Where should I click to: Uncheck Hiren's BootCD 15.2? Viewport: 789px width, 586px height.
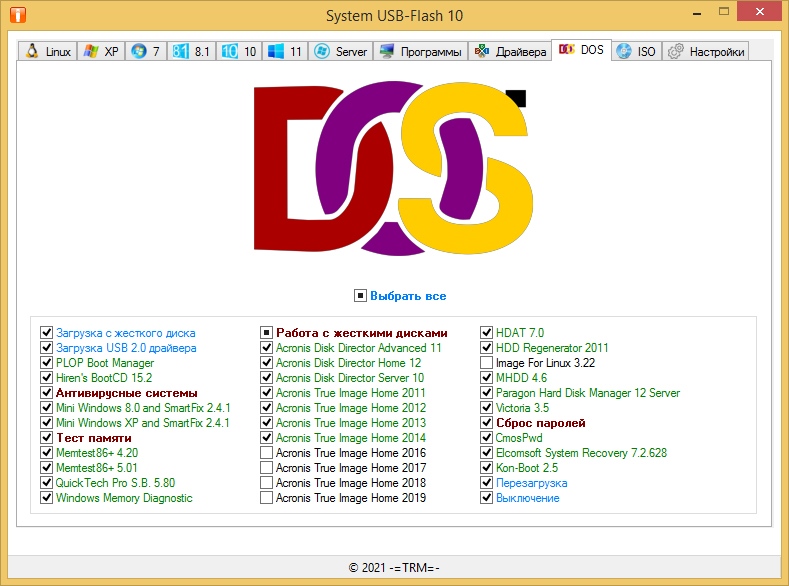click(x=47, y=378)
